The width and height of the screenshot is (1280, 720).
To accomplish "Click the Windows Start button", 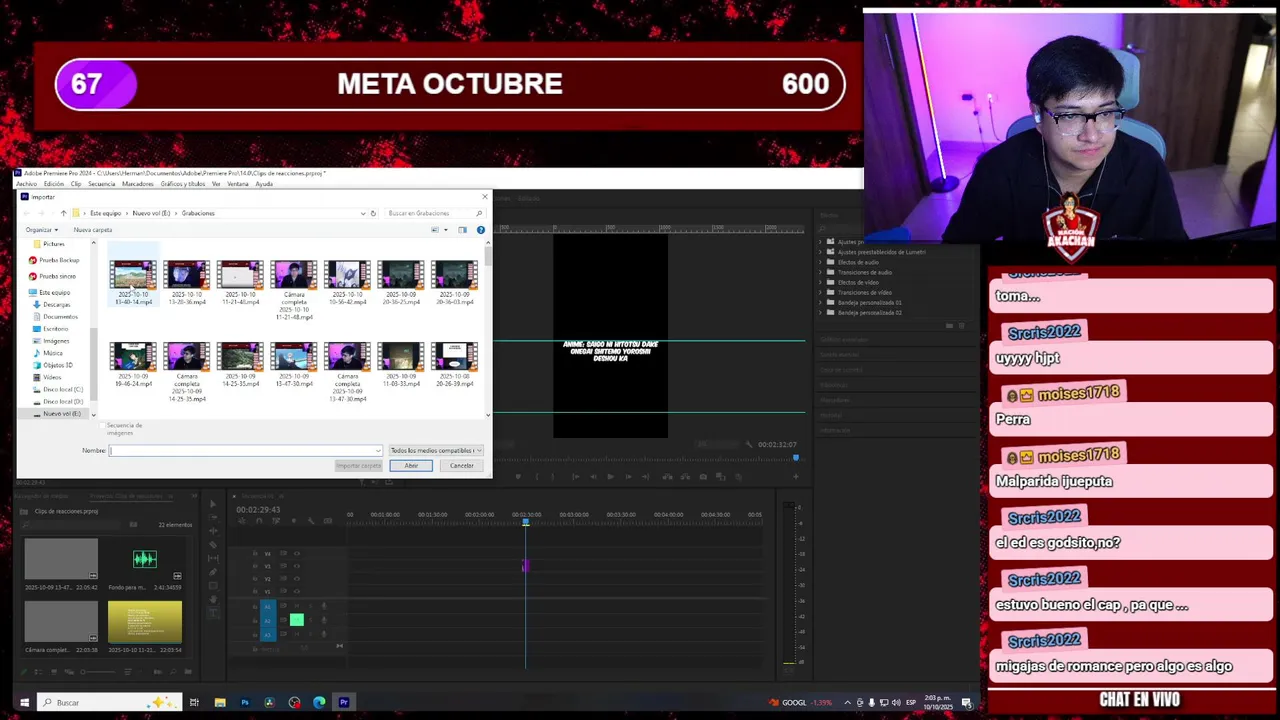I will point(24,702).
